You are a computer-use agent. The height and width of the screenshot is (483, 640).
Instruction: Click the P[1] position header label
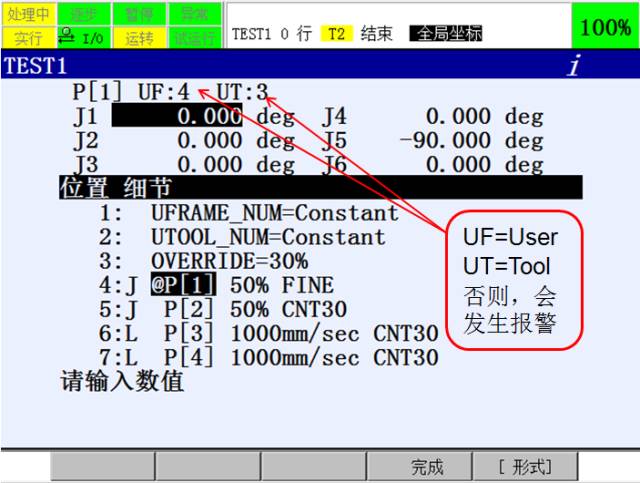pyautogui.click(x=97, y=92)
